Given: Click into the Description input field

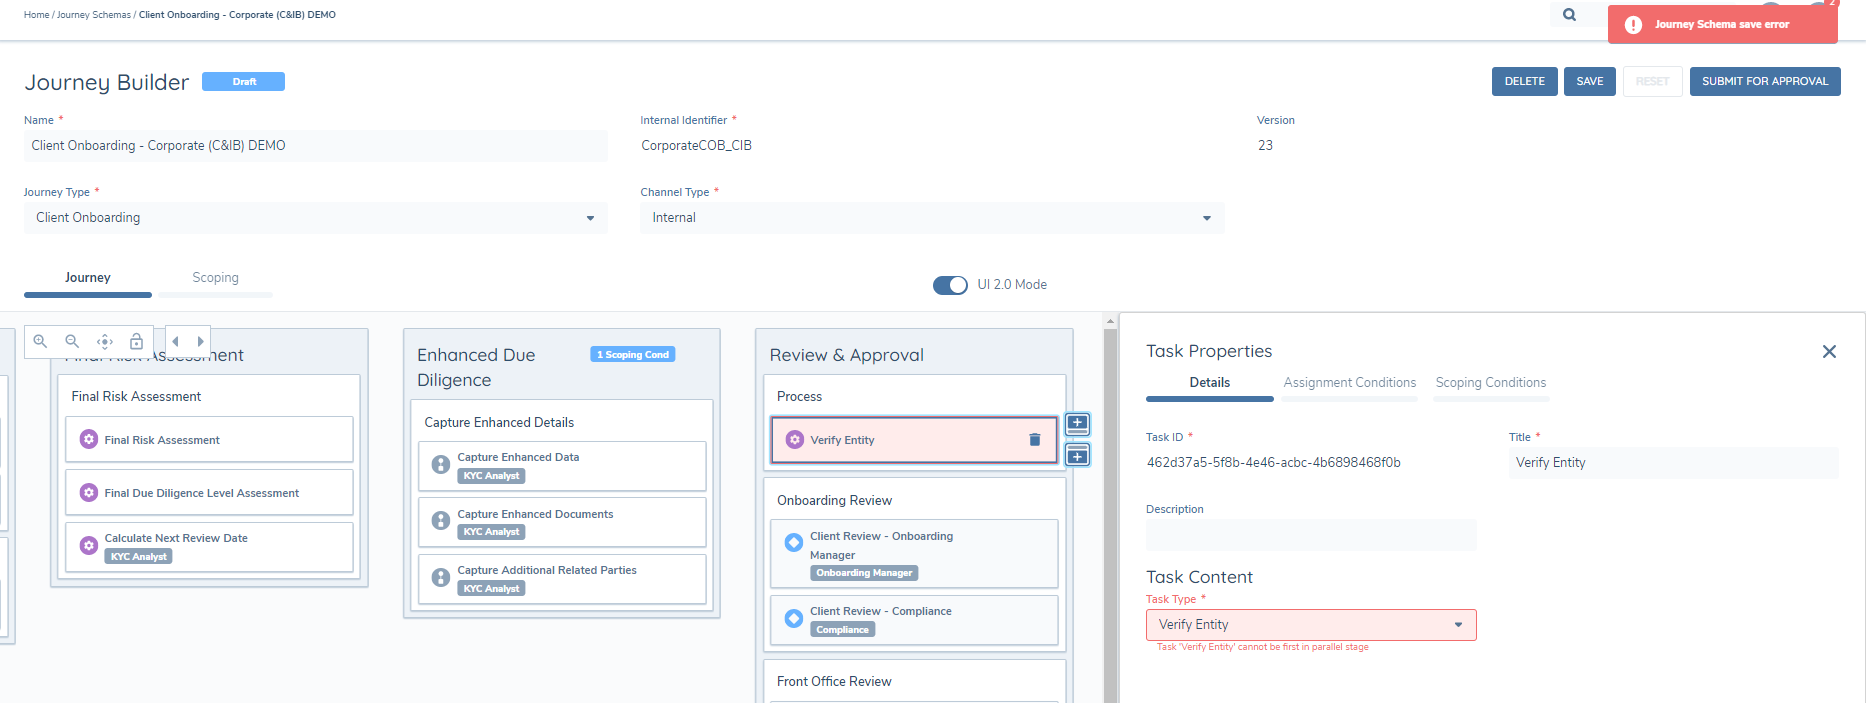Looking at the screenshot, I should tap(1310, 535).
